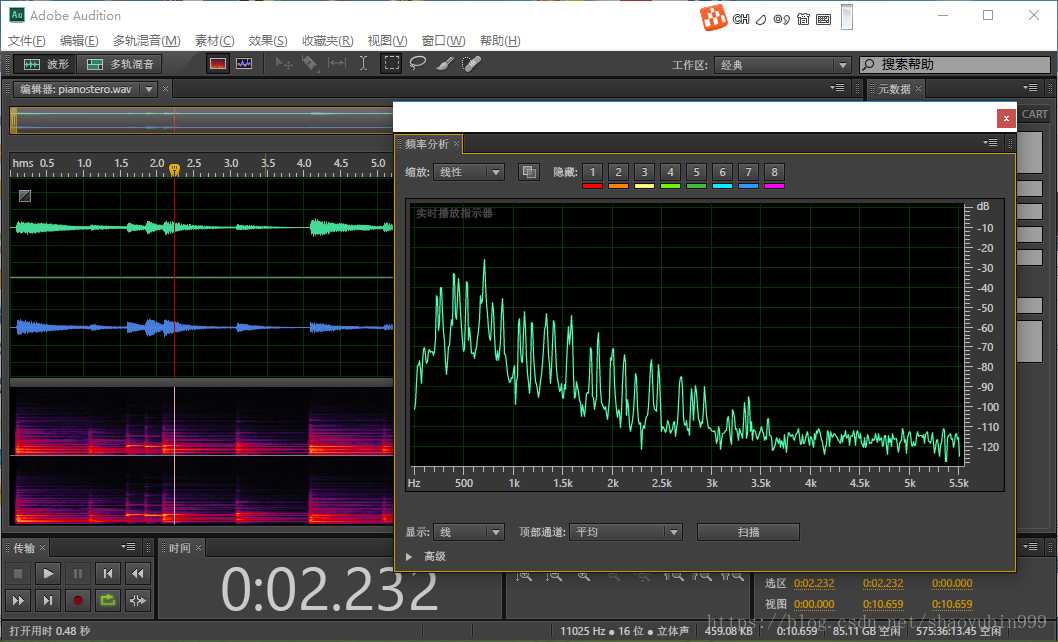Select the 元数据 panel tab
1058x642 pixels.
point(893,88)
